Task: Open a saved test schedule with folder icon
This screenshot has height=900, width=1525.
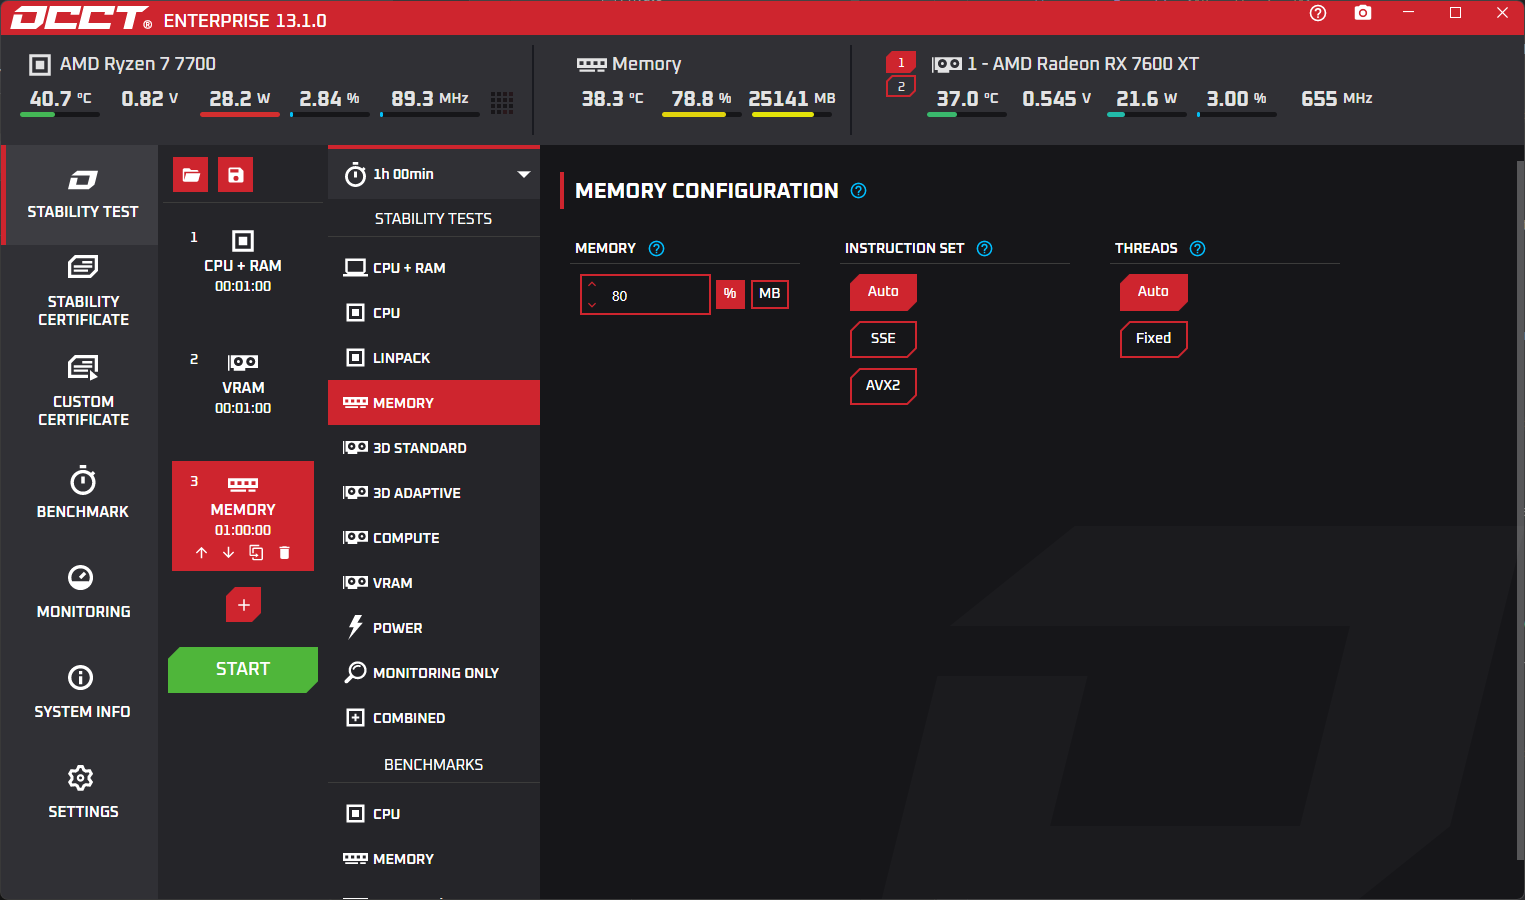Action: pyautogui.click(x=191, y=175)
